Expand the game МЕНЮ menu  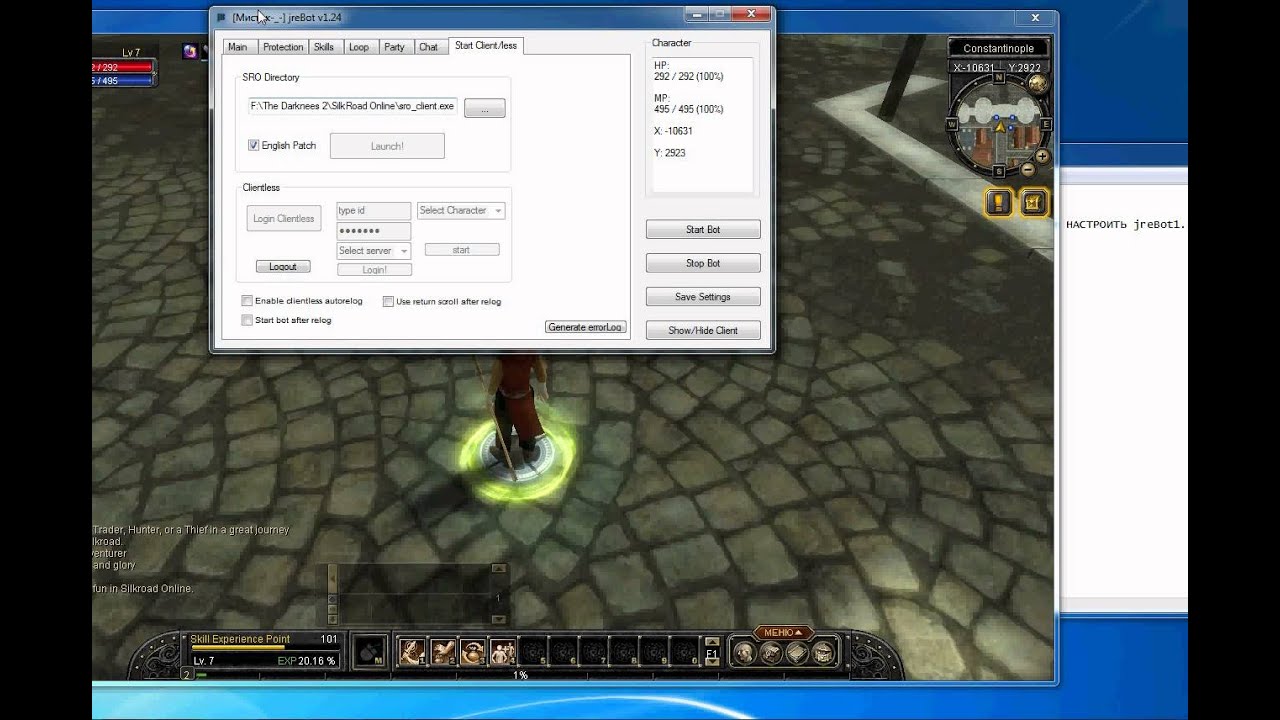pyautogui.click(x=782, y=632)
